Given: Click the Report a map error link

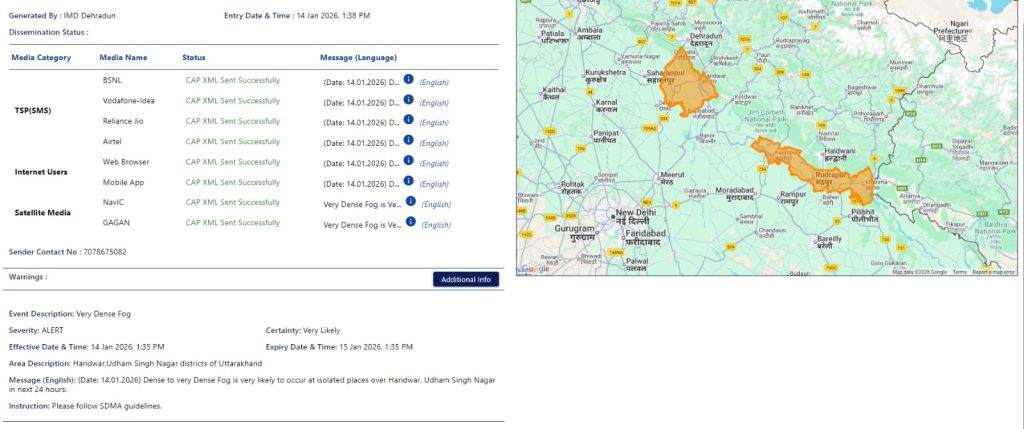Looking at the screenshot, I should 994,272.
